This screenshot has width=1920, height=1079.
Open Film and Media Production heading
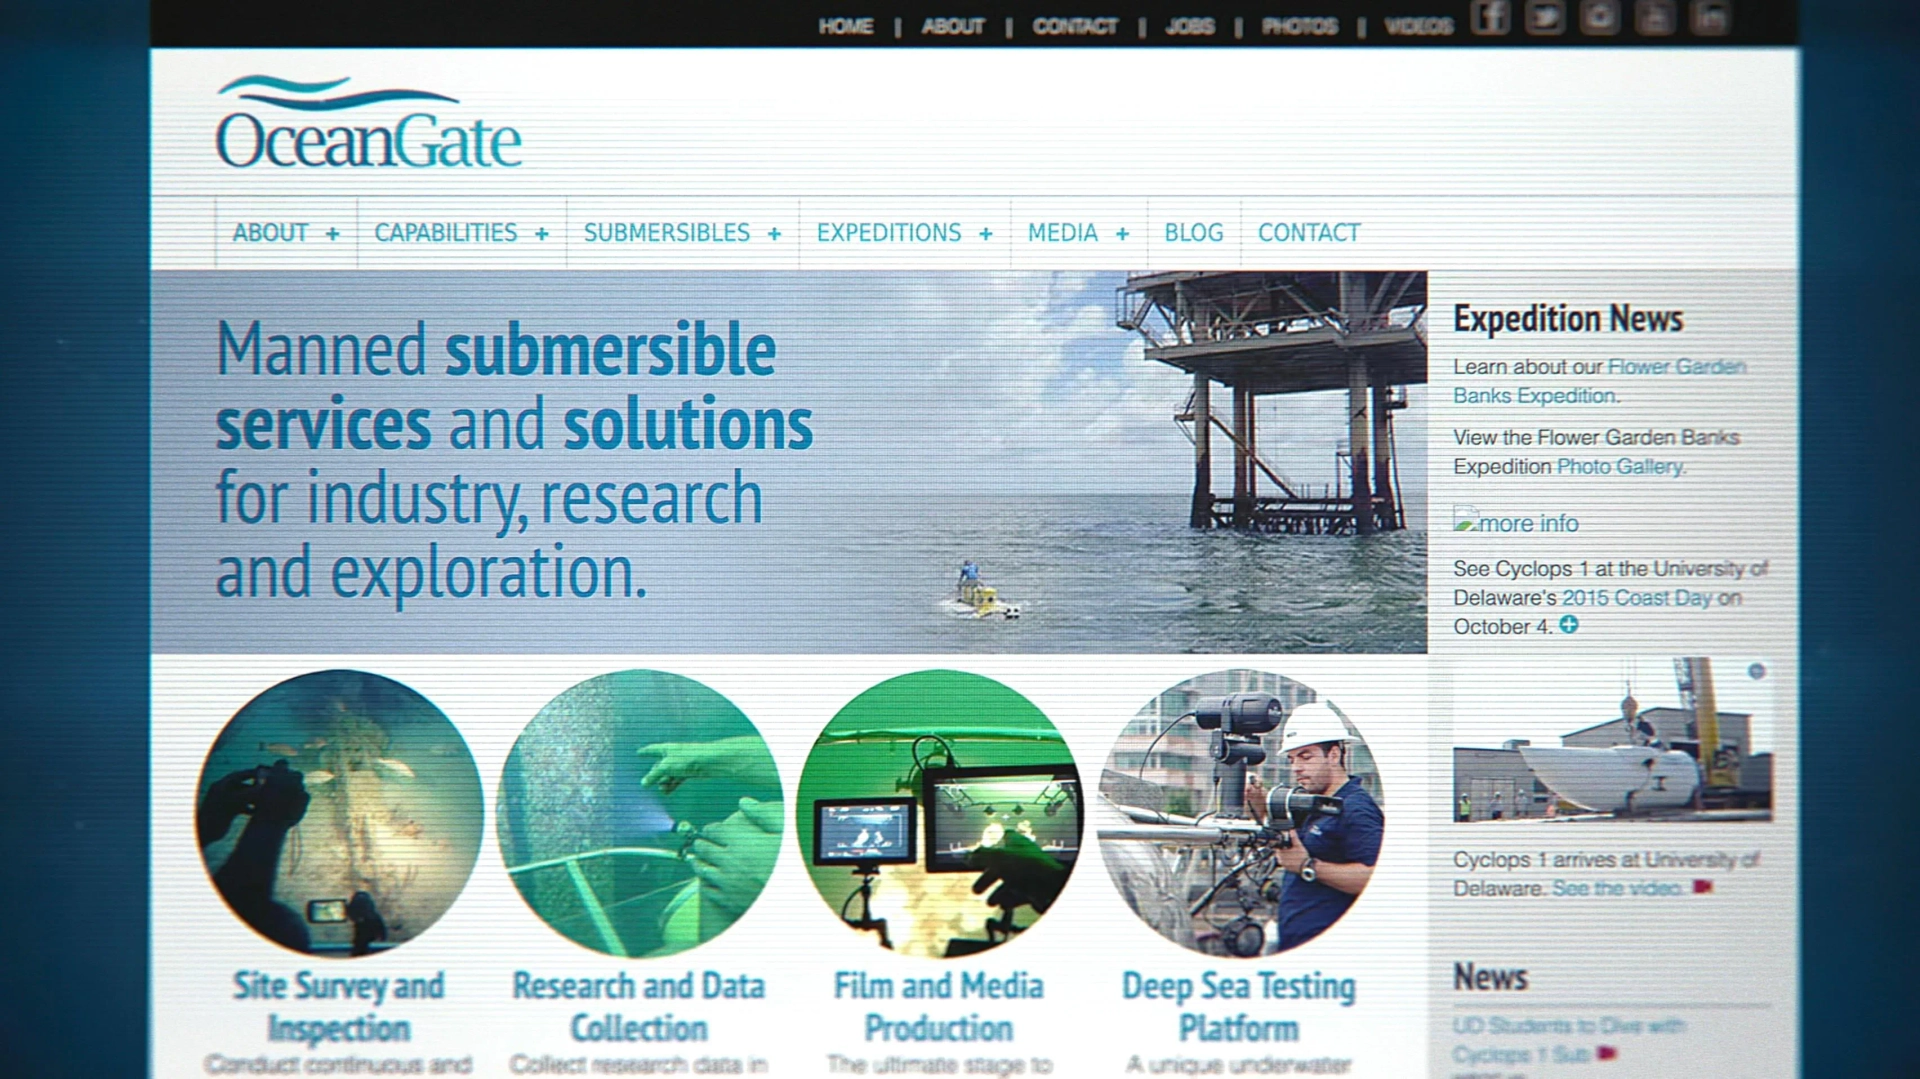(939, 1006)
